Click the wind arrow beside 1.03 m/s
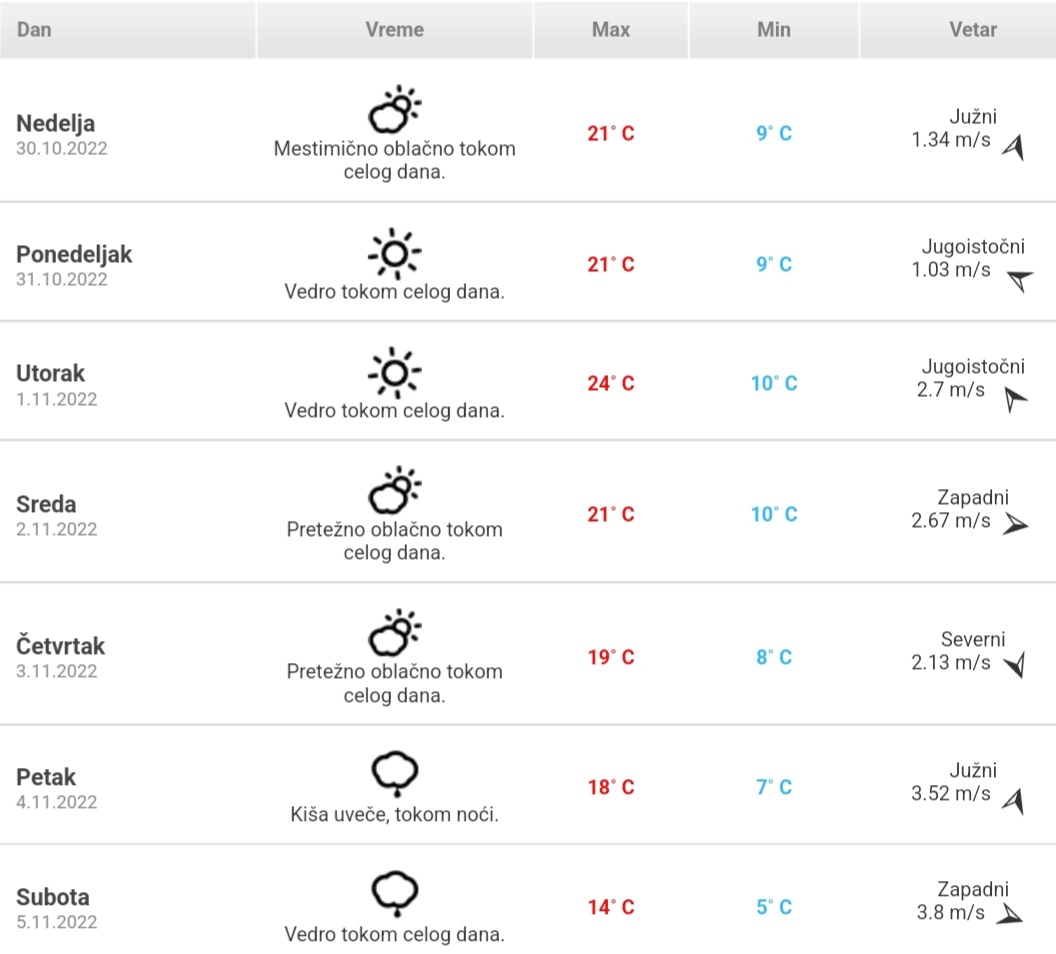Screen dimensions: 1056x954 click(x=1017, y=280)
